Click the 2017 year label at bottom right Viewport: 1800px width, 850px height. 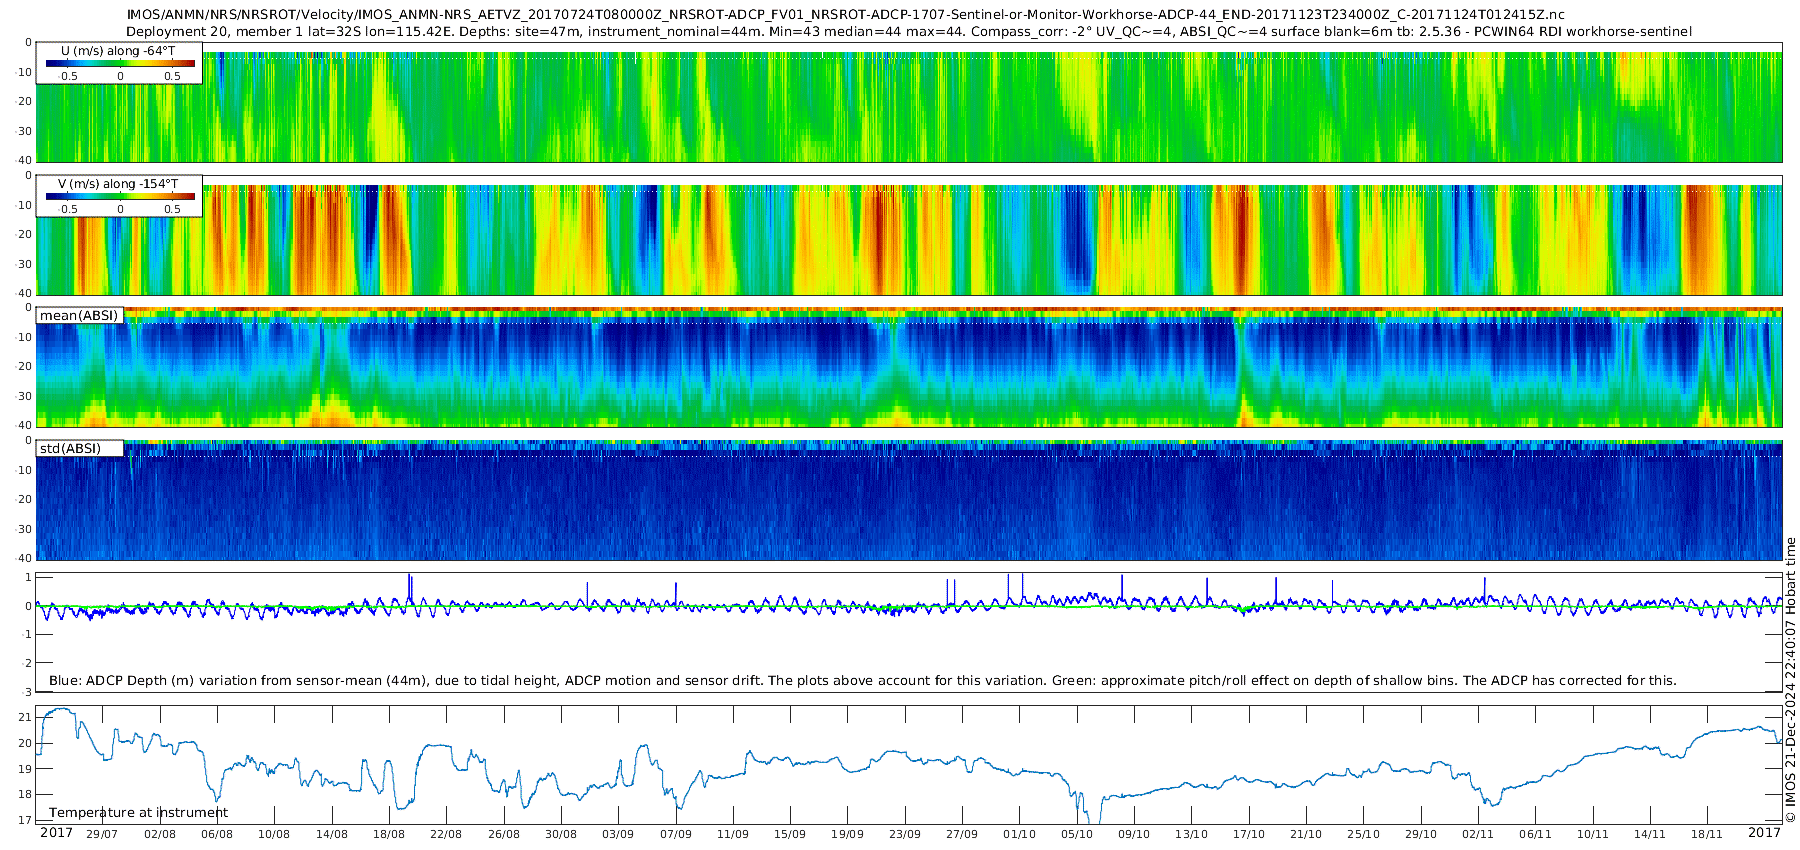click(1764, 833)
